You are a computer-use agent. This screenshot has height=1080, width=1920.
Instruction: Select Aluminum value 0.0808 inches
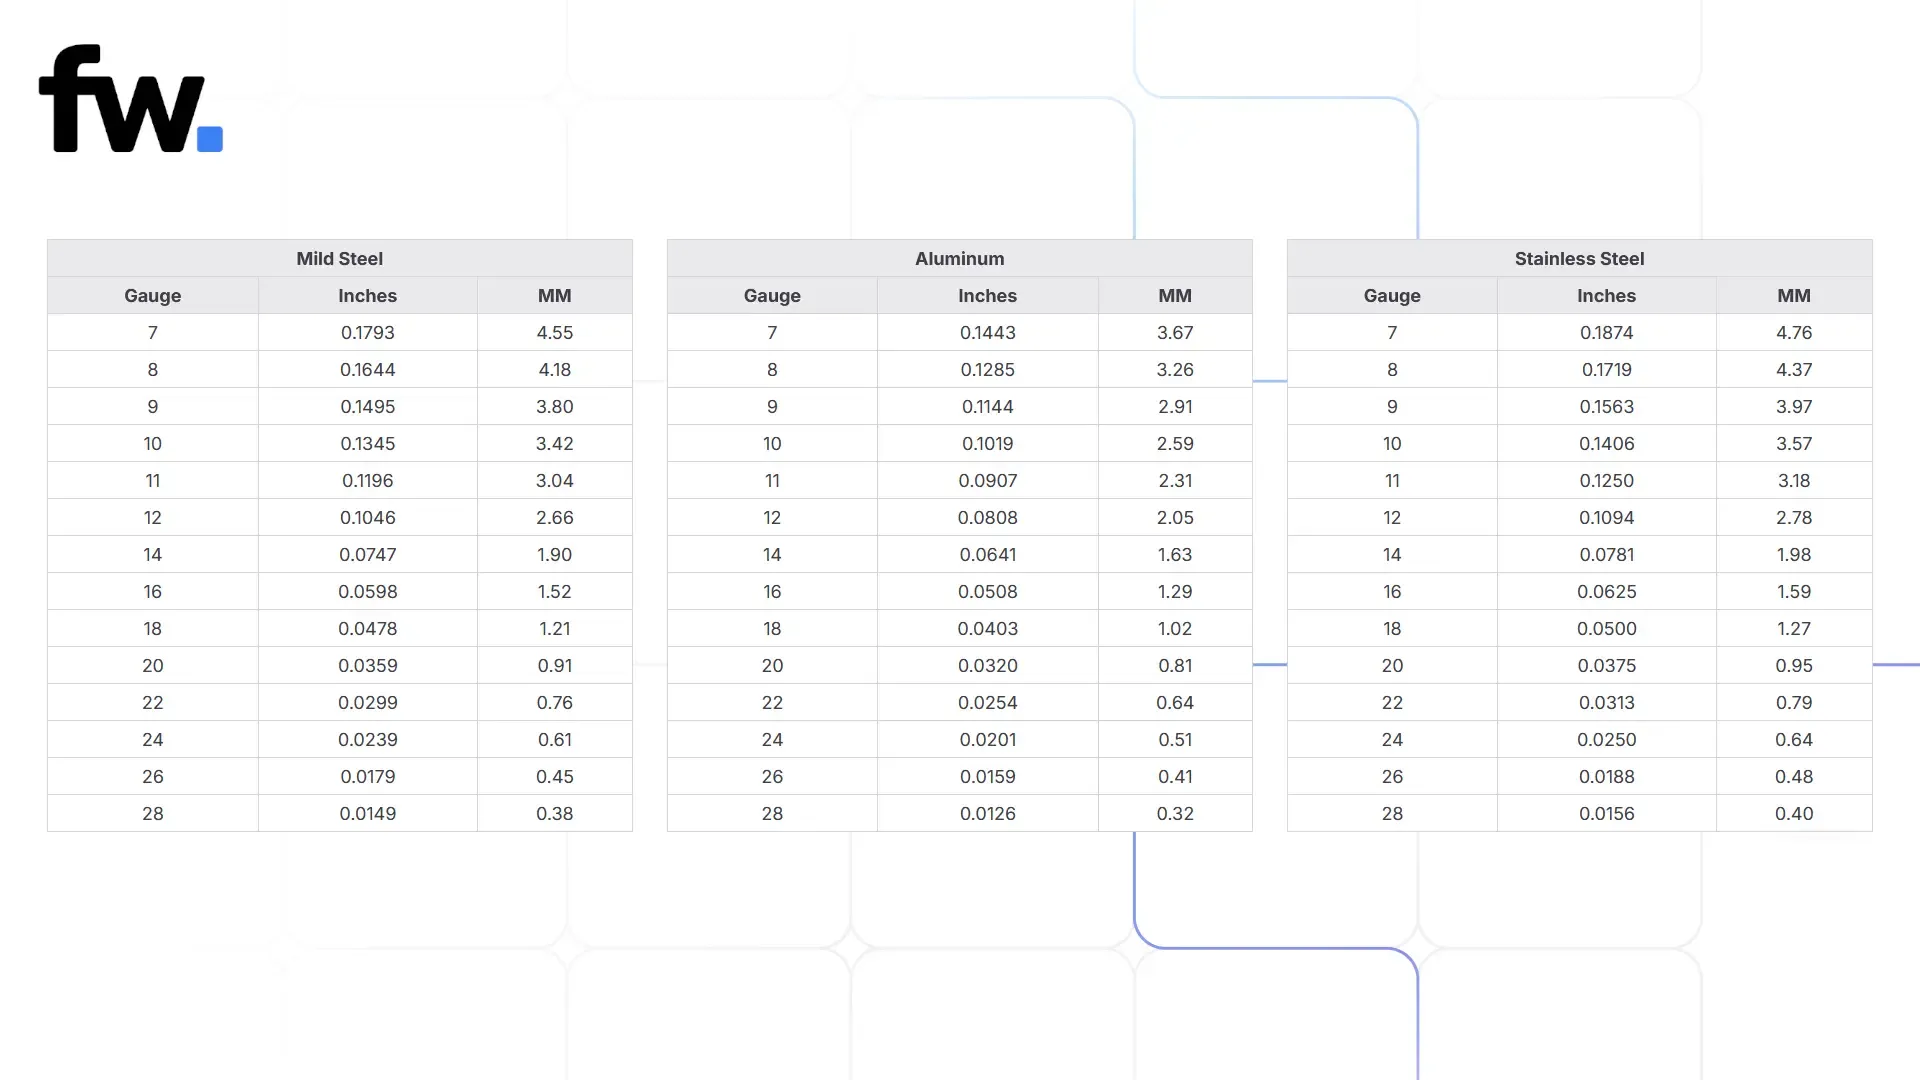tap(987, 517)
